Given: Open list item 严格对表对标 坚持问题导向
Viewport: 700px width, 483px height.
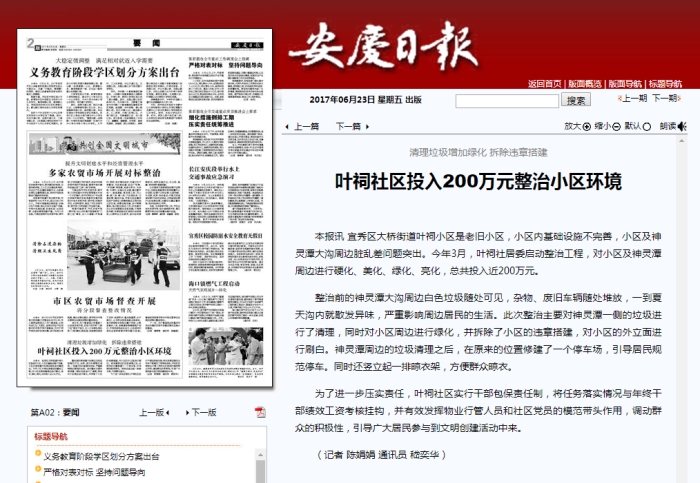Looking at the screenshot, I should pyautogui.click(x=94, y=472).
